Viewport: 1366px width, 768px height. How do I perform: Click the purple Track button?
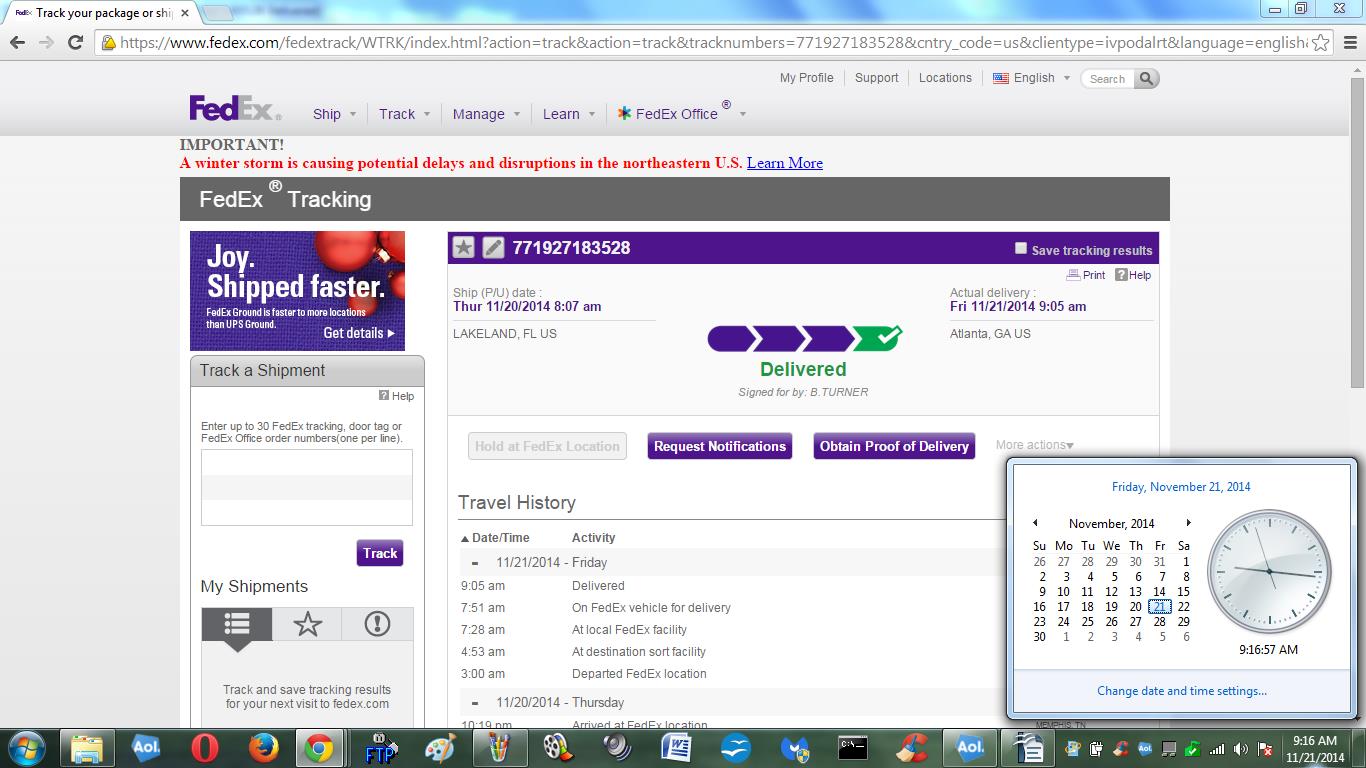coord(380,553)
